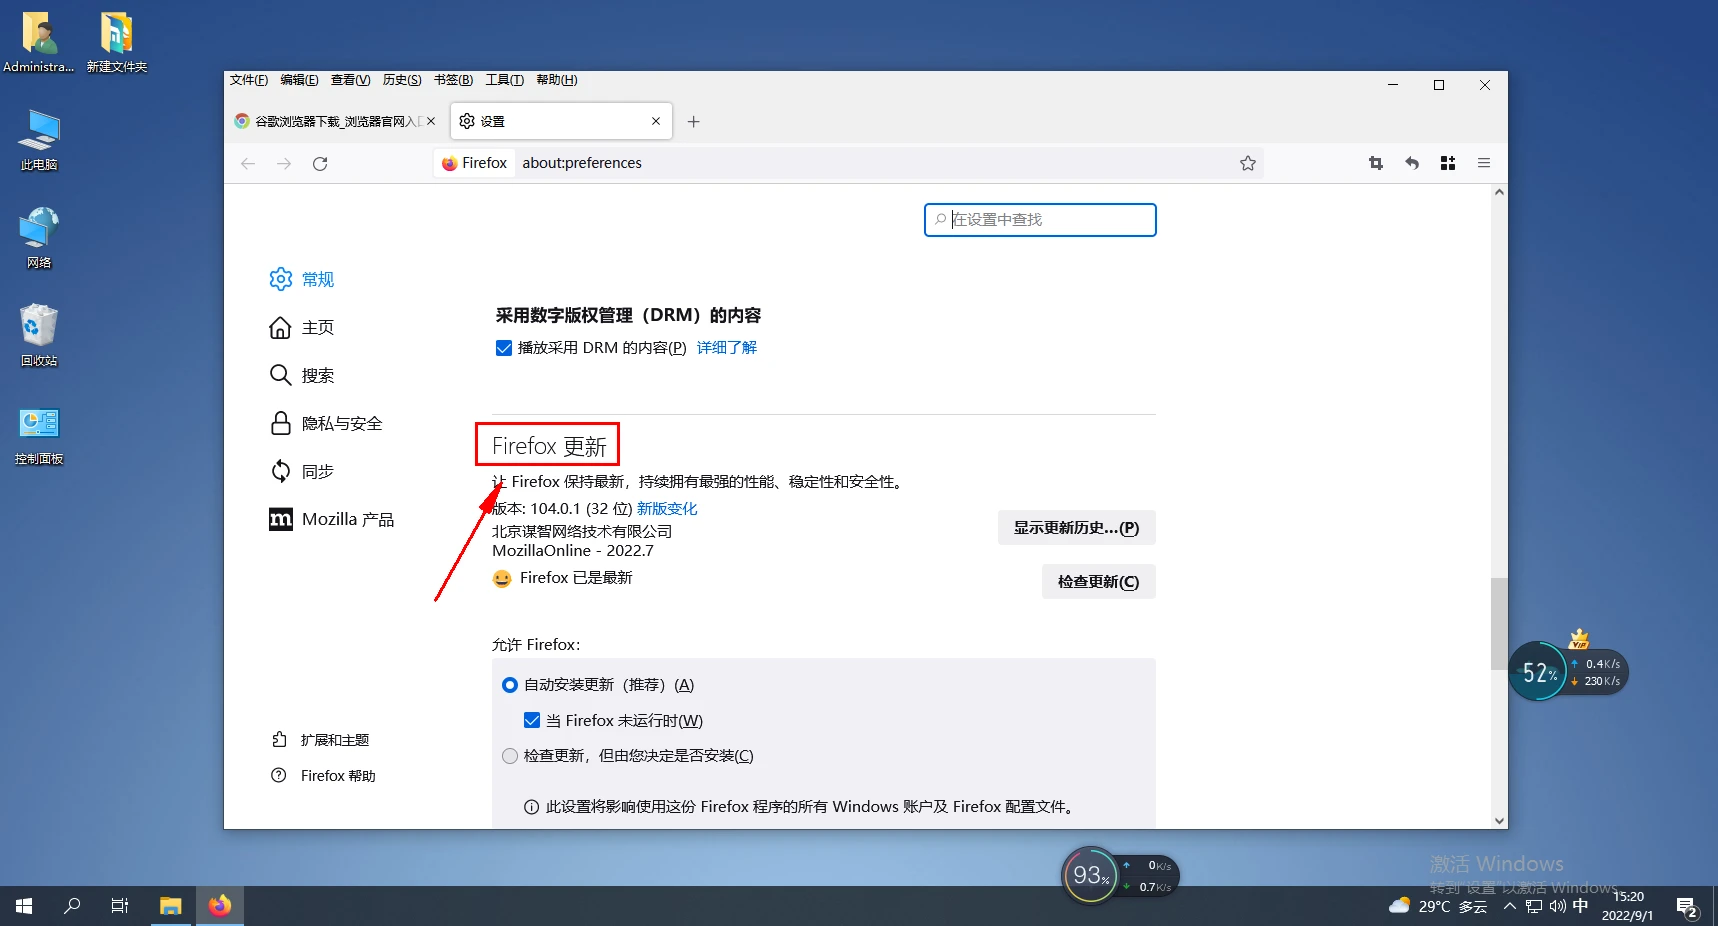Image resolution: width=1718 pixels, height=926 pixels.
Task: Open a new tab with plus button
Action: click(x=694, y=121)
